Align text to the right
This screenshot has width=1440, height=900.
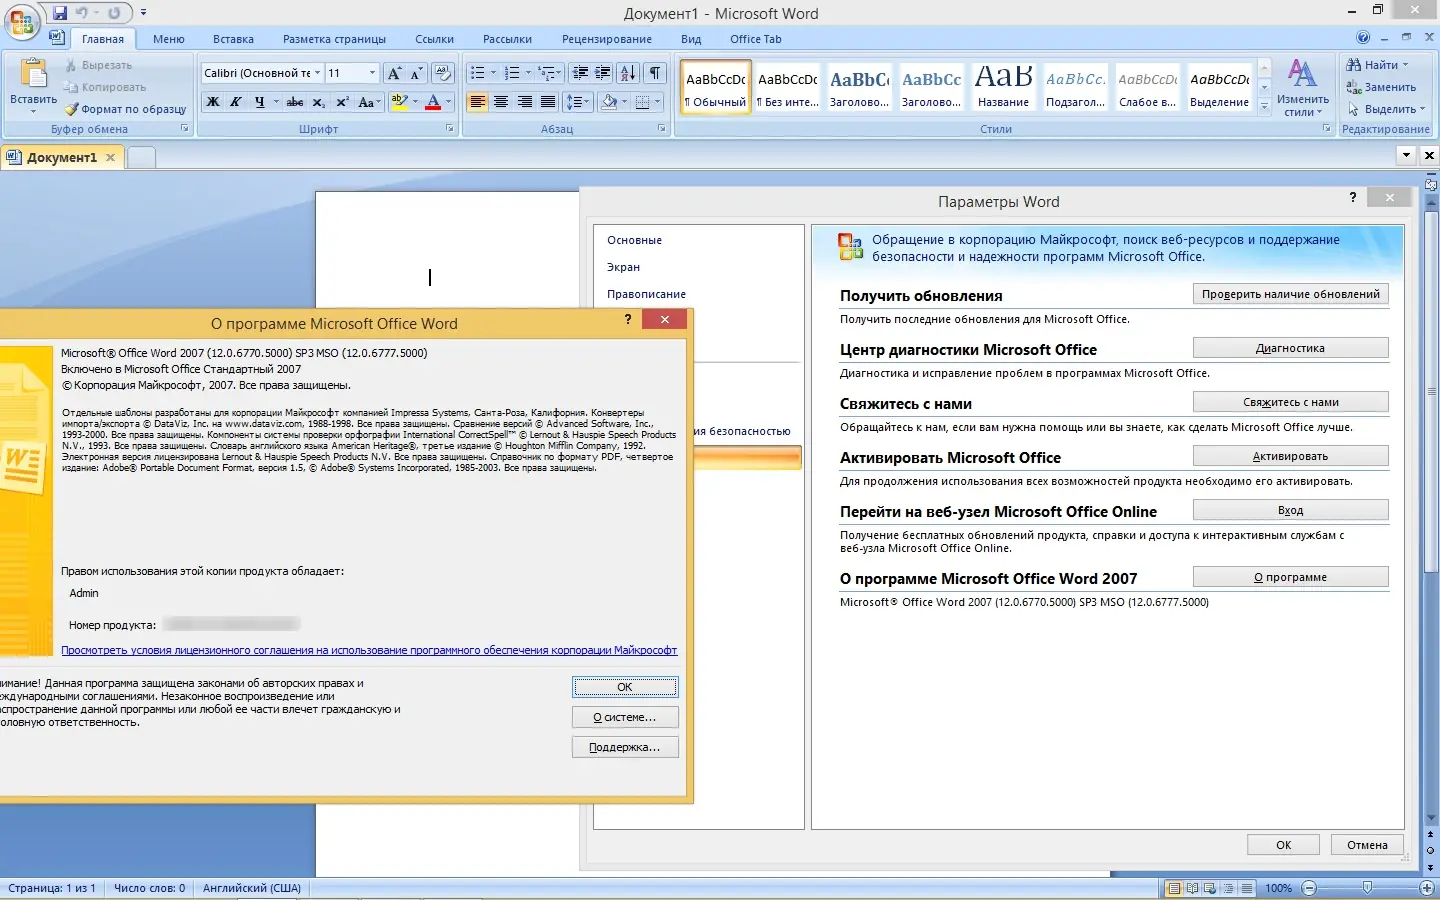[525, 102]
